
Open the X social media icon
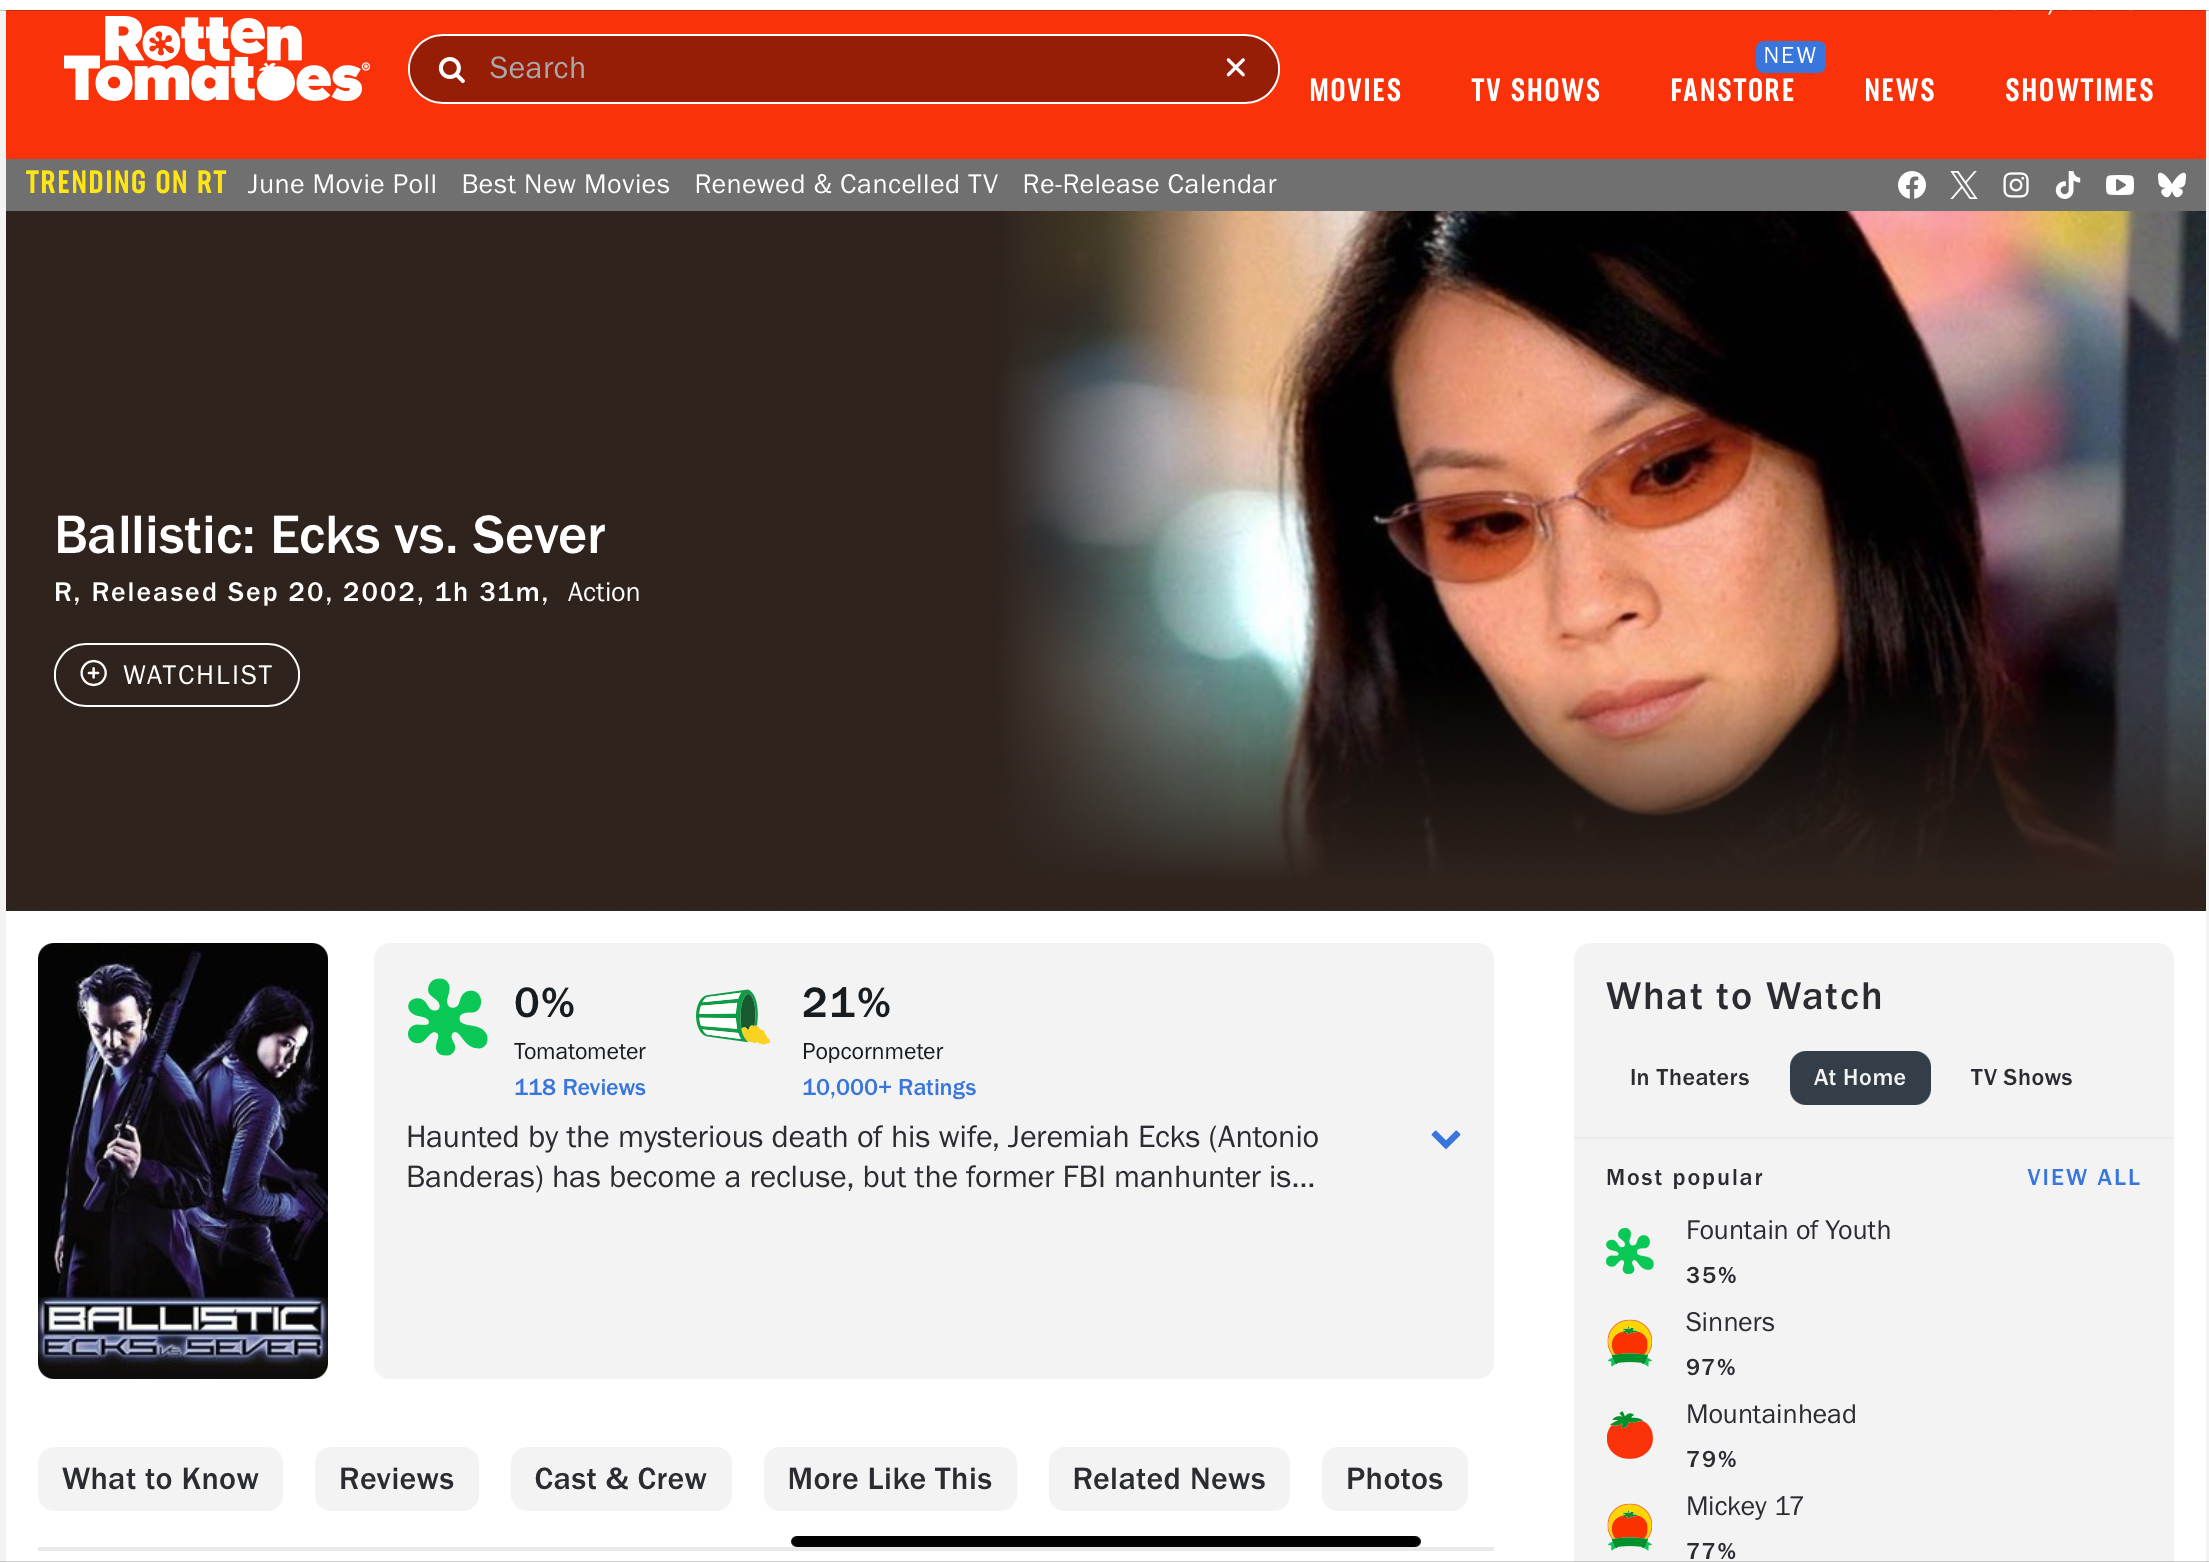pos(1963,185)
